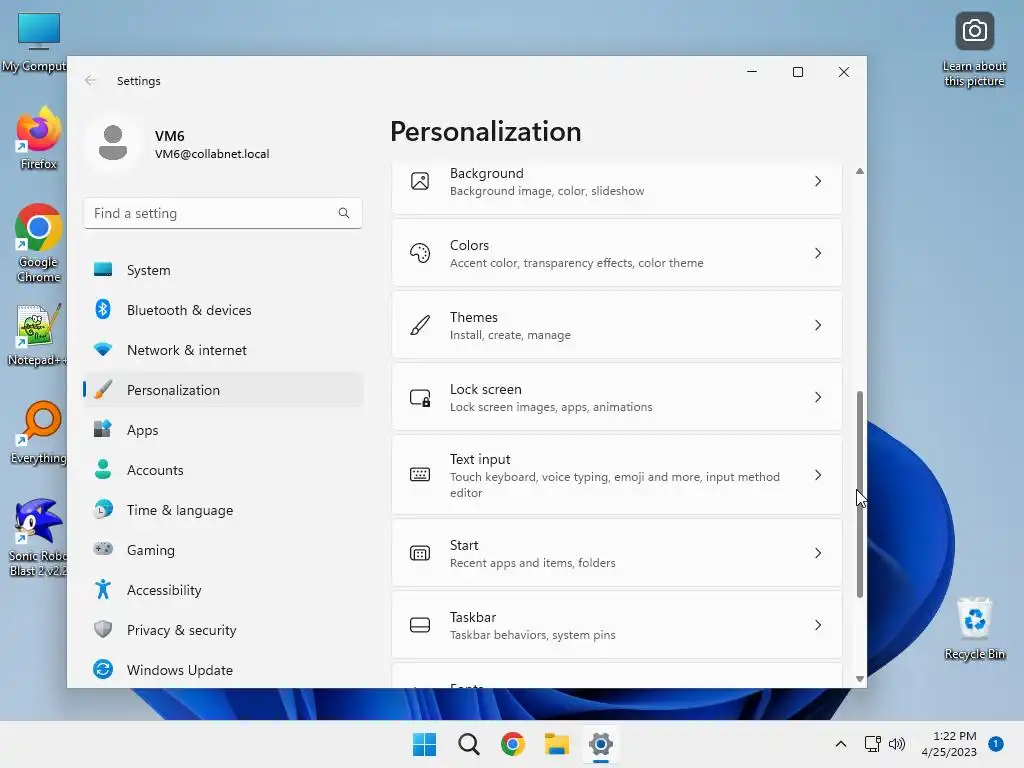Click the Apps icon in sidebar

tap(103, 429)
